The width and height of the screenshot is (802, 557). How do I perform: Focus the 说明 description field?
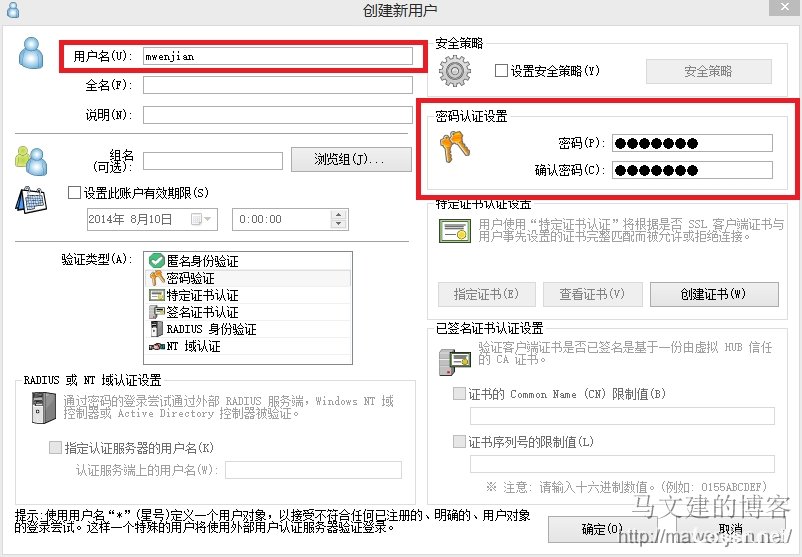click(x=278, y=115)
